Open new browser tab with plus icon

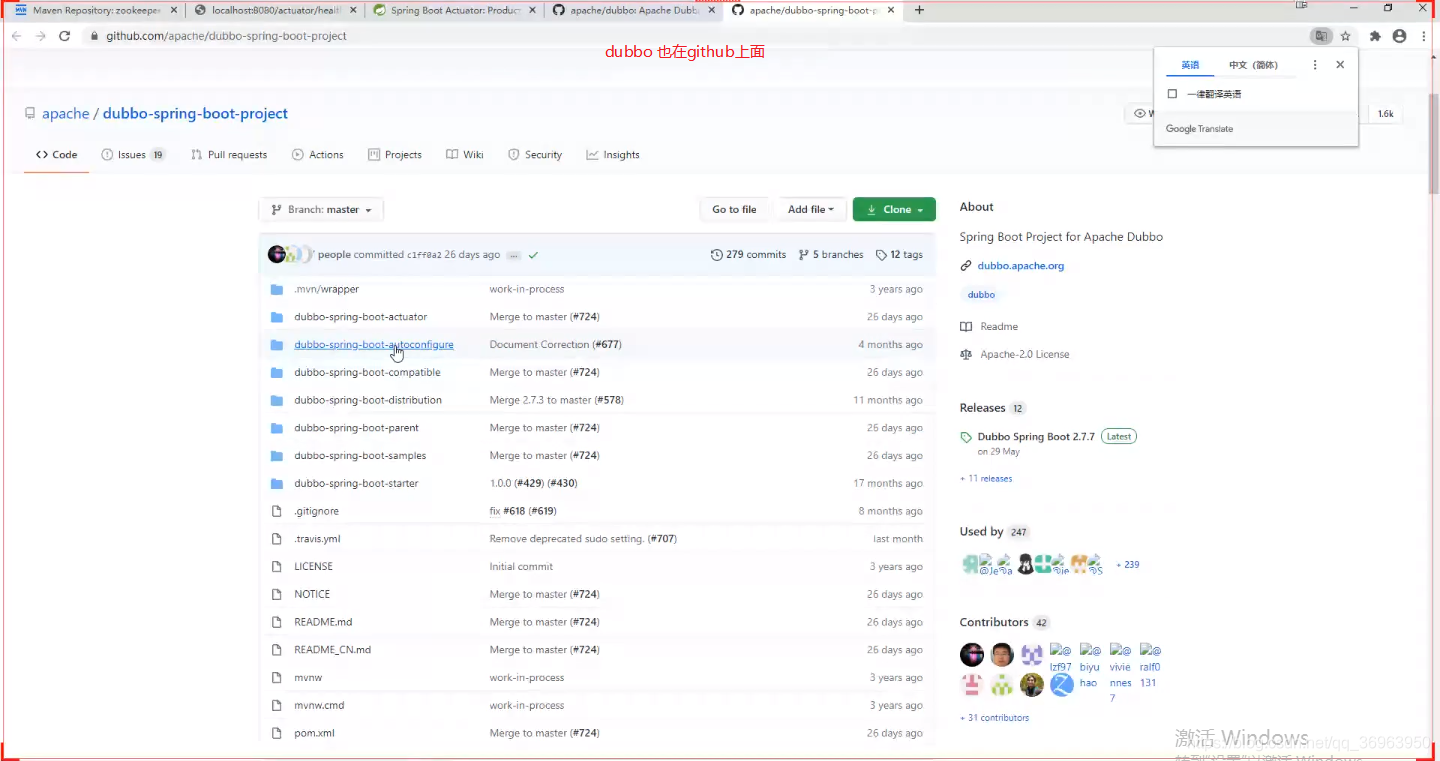pyautogui.click(x=920, y=10)
